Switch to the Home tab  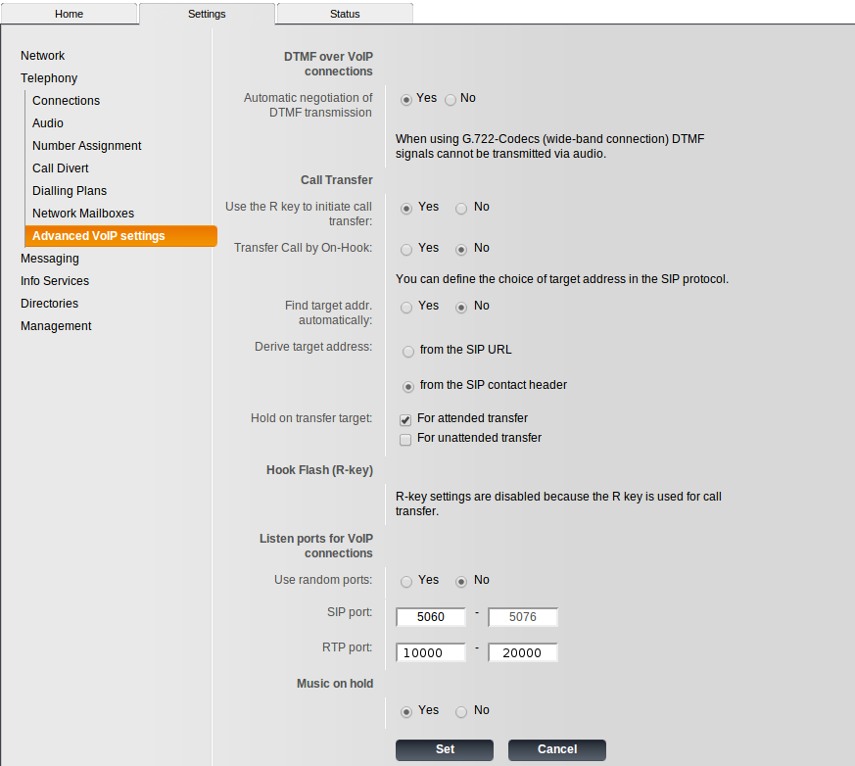(x=69, y=14)
